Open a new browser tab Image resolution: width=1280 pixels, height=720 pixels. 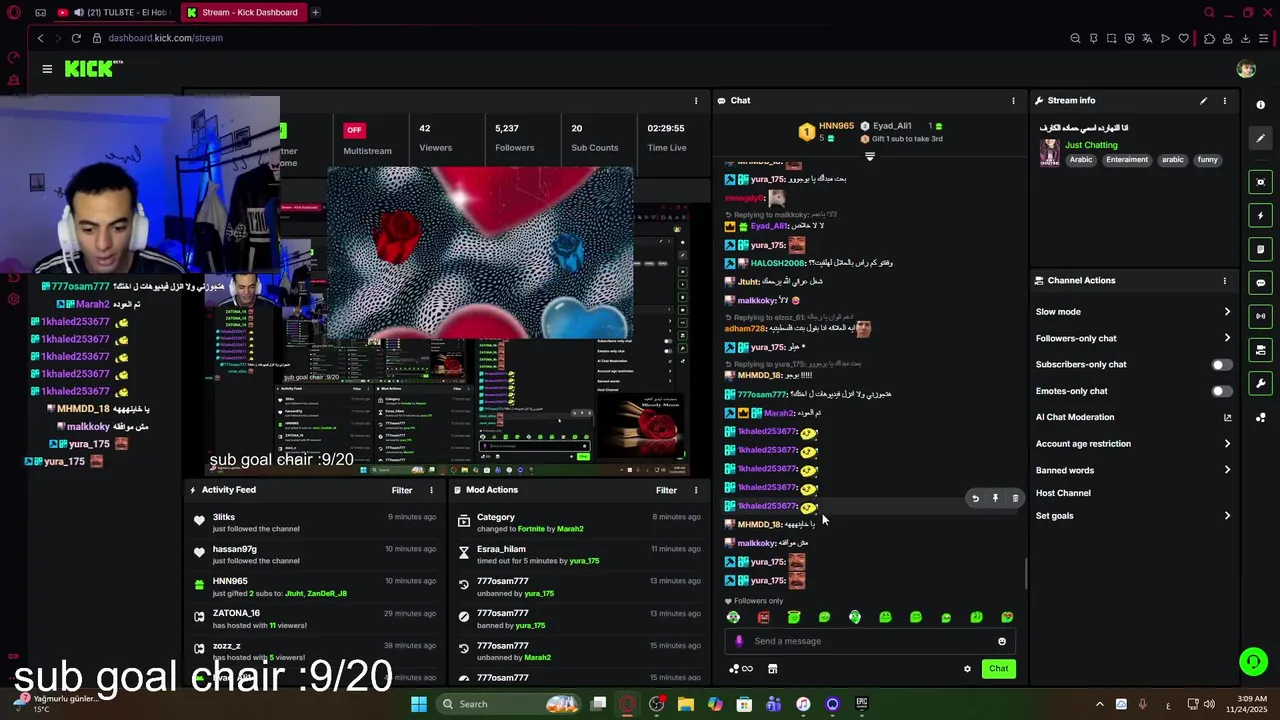point(315,12)
